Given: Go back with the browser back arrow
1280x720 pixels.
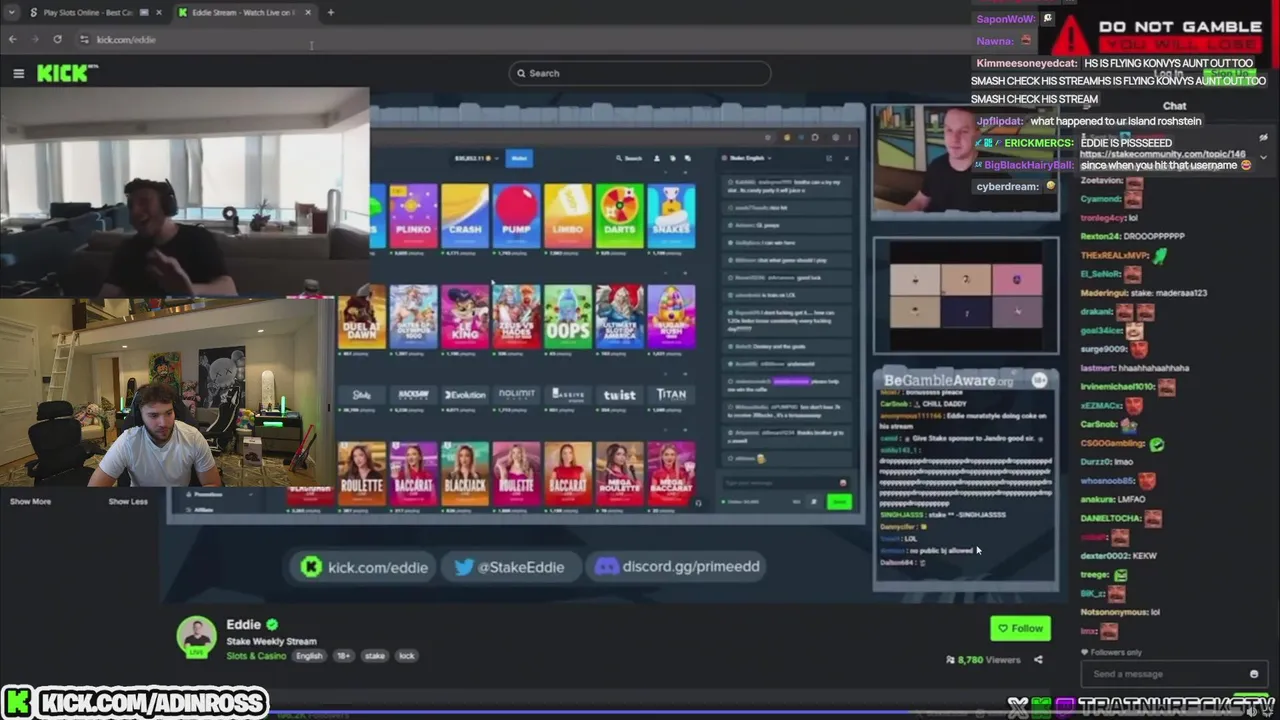Looking at the screenshot, I should 12,39.
